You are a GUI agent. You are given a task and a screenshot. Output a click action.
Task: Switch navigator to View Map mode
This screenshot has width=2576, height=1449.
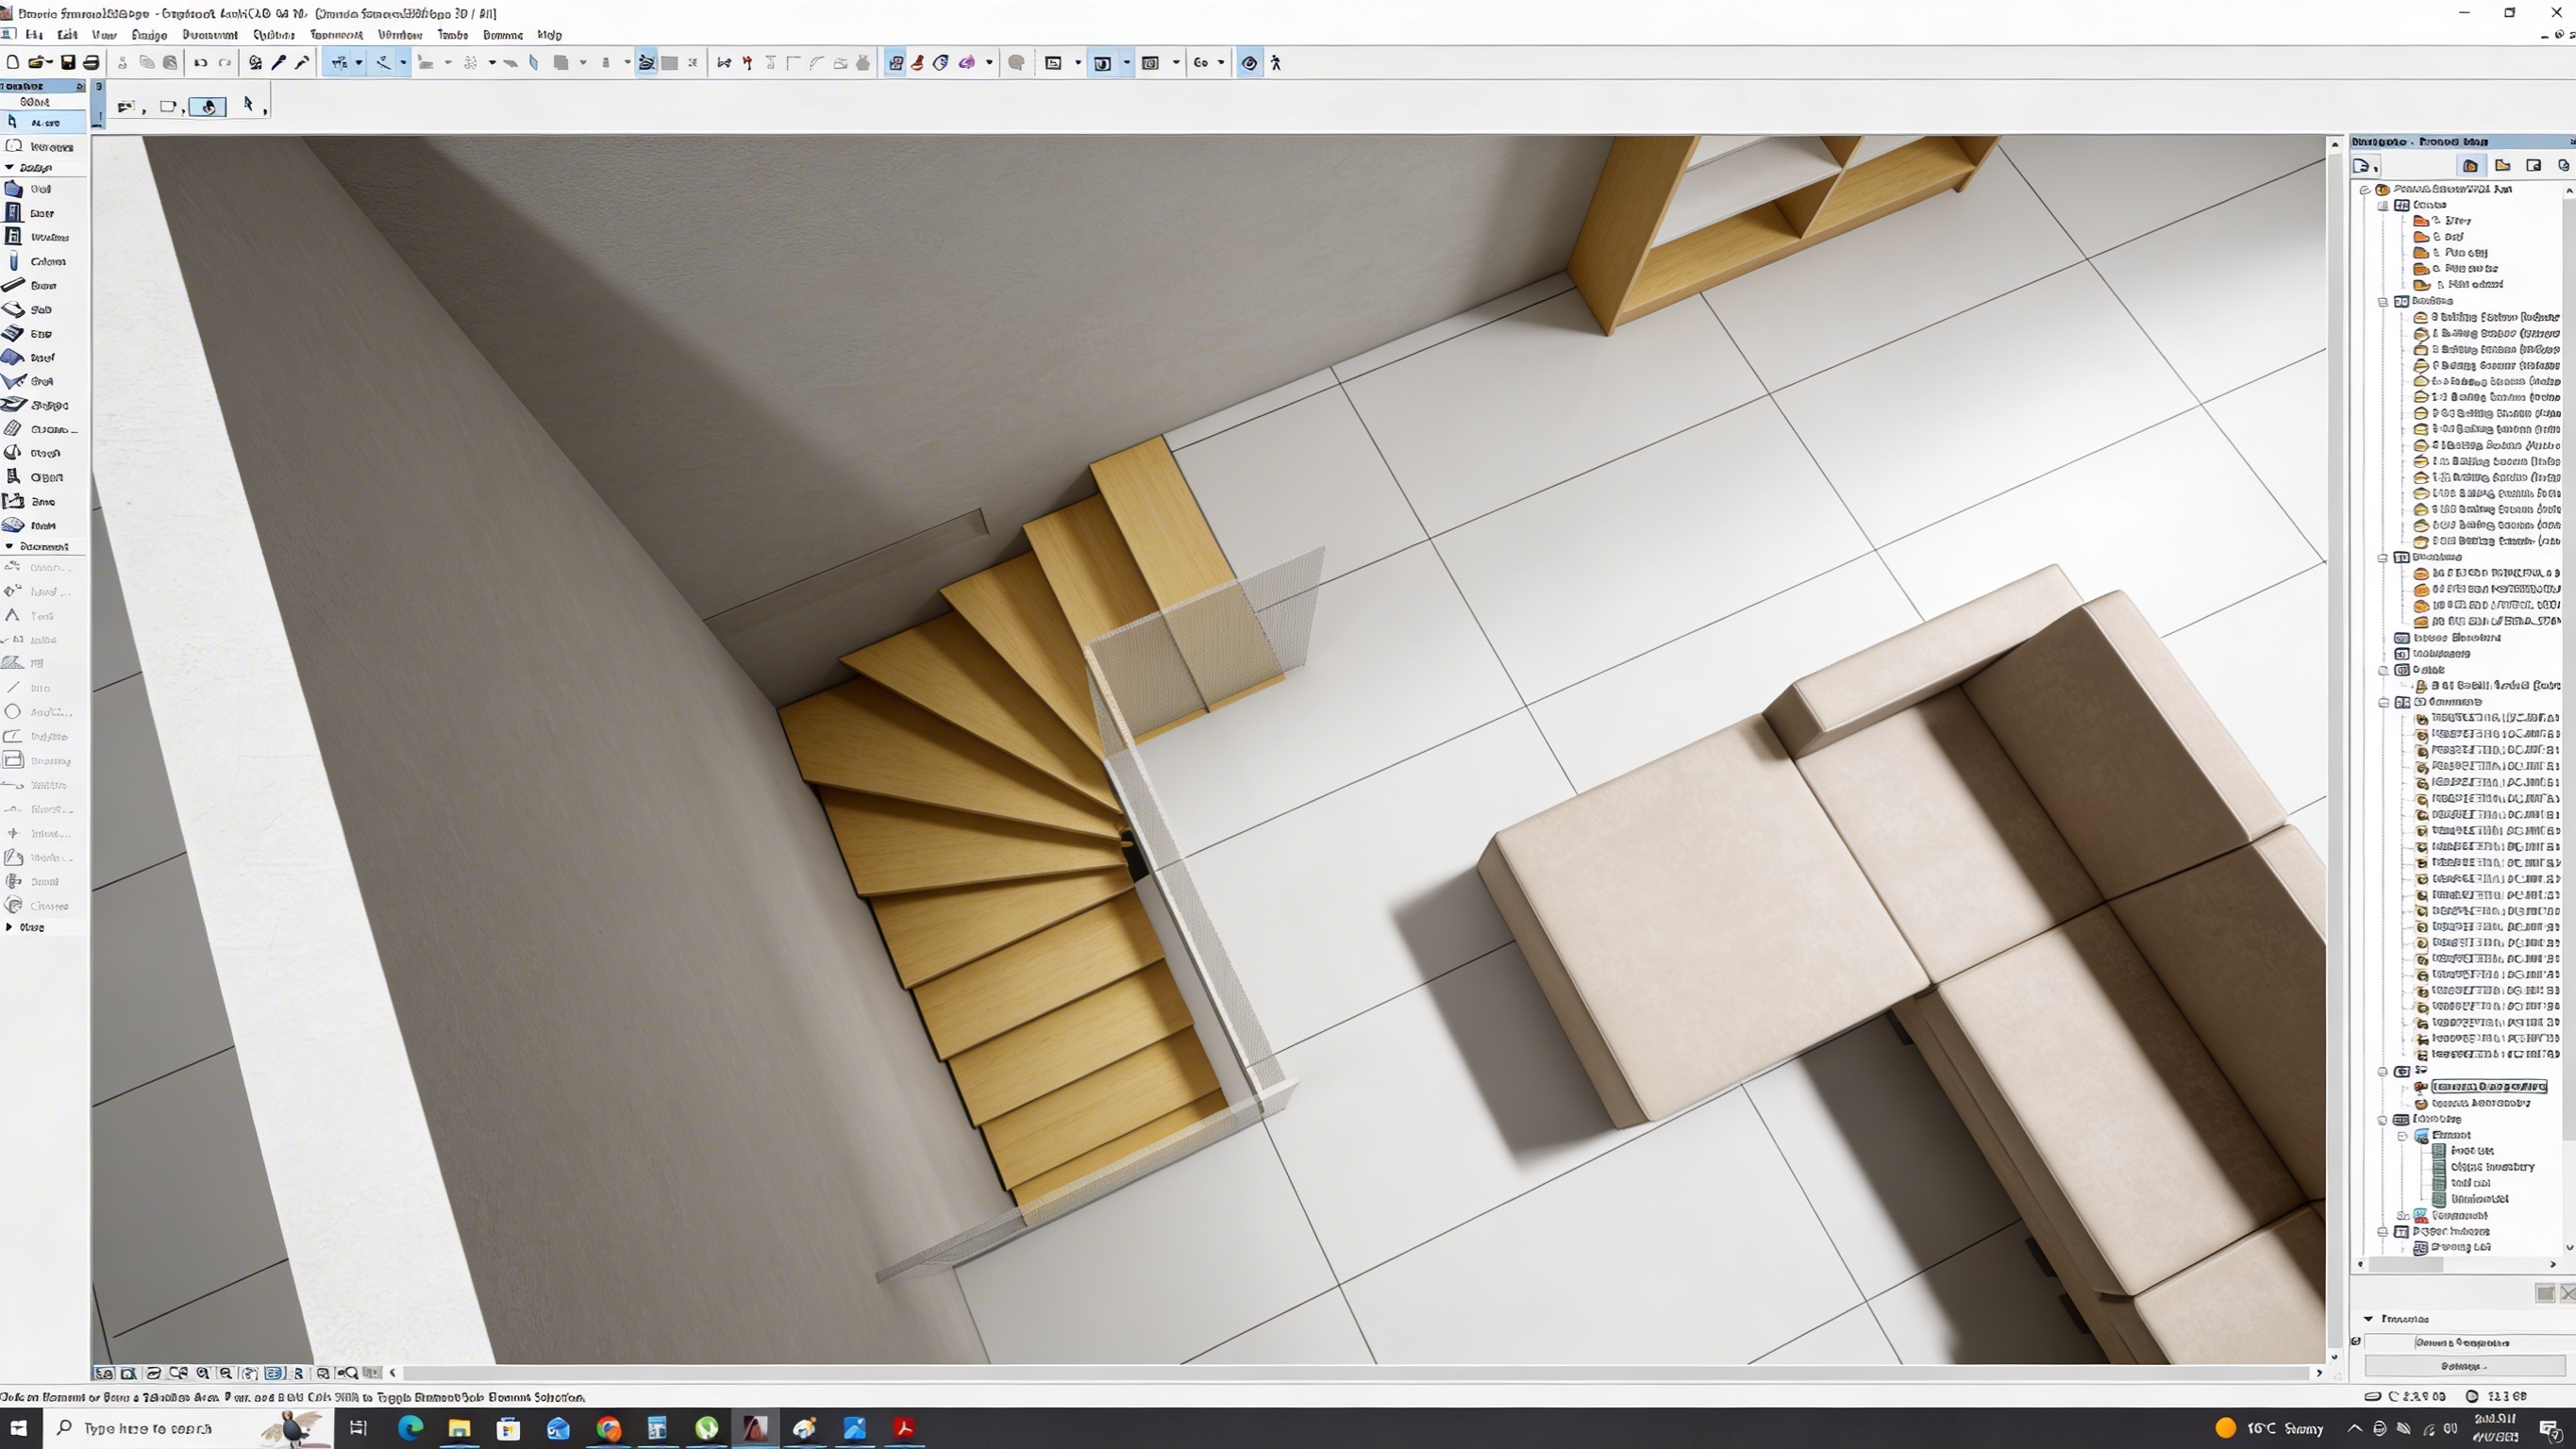pos(2502,166)
